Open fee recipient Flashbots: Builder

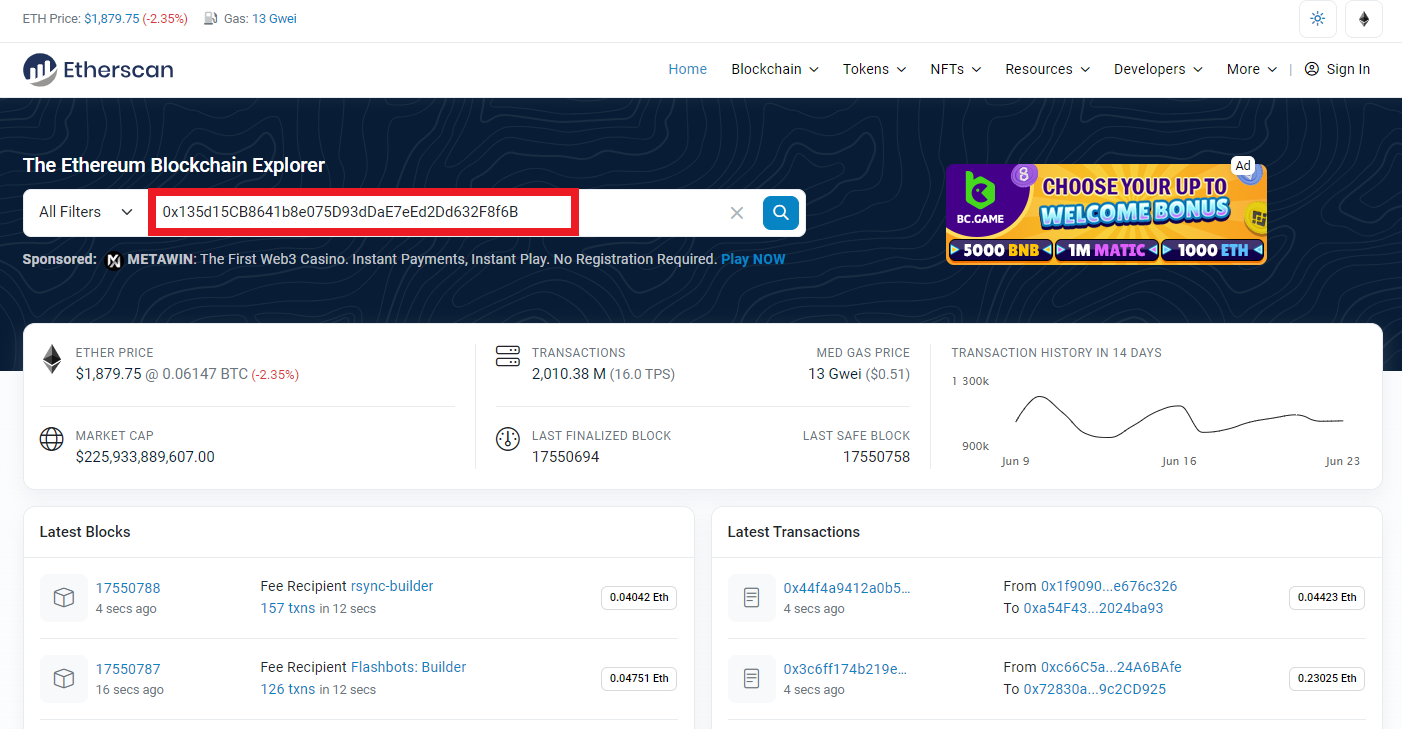pos(408,667)
